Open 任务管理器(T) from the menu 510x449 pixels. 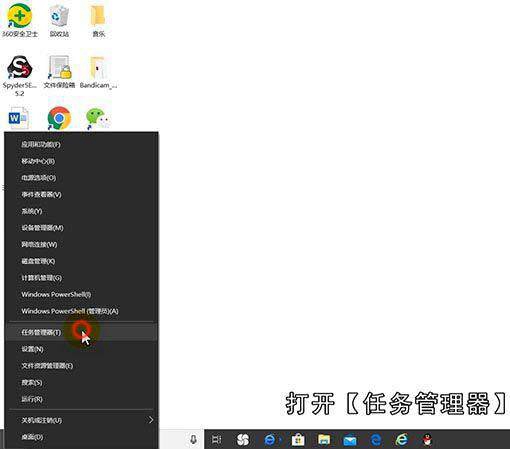pos(81,332)
